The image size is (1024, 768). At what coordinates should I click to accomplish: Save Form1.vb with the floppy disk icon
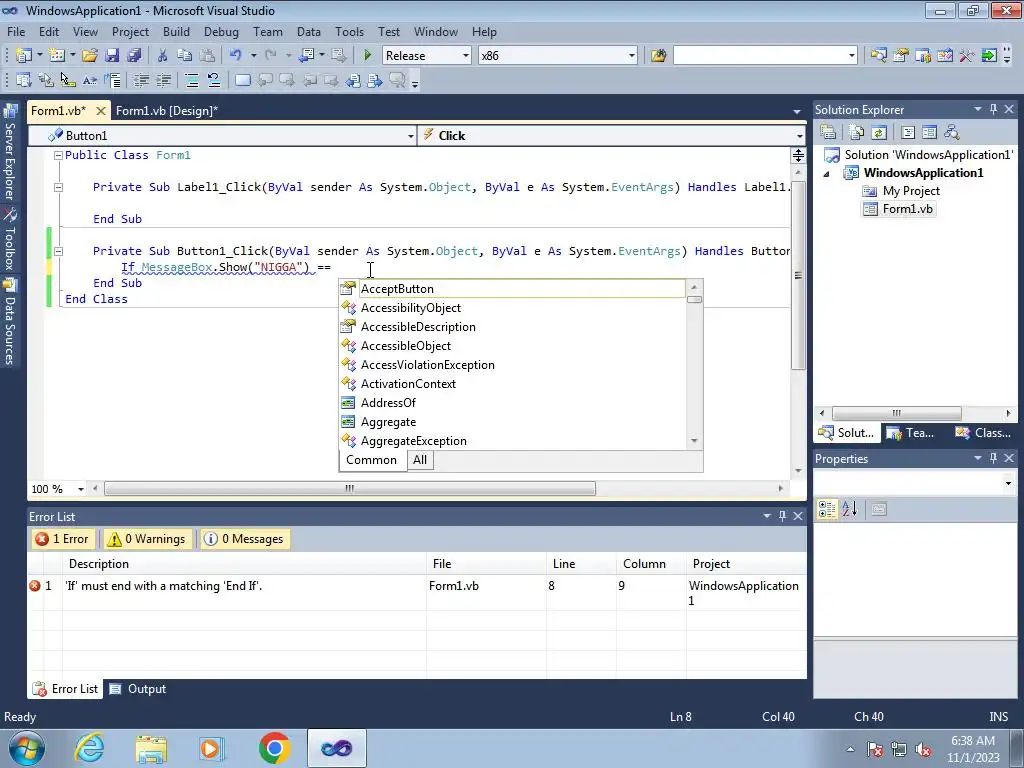[112, 56]
